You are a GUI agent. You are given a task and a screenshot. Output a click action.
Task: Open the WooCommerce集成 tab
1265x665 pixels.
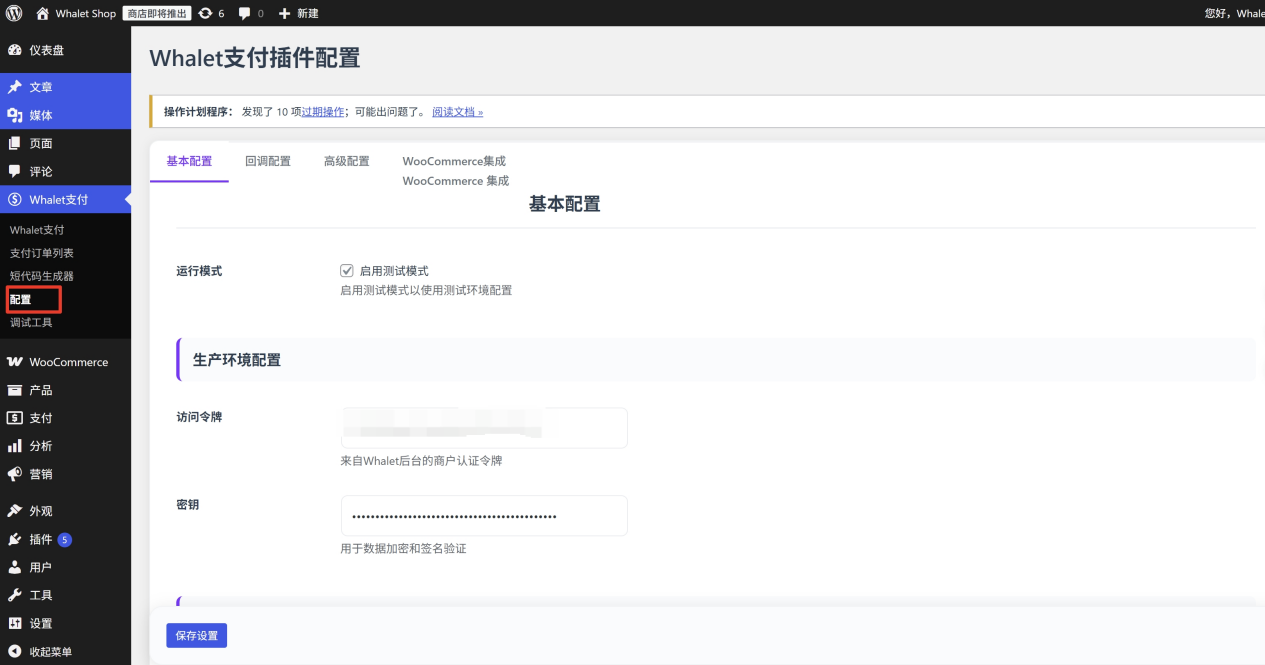click(453, 161)
